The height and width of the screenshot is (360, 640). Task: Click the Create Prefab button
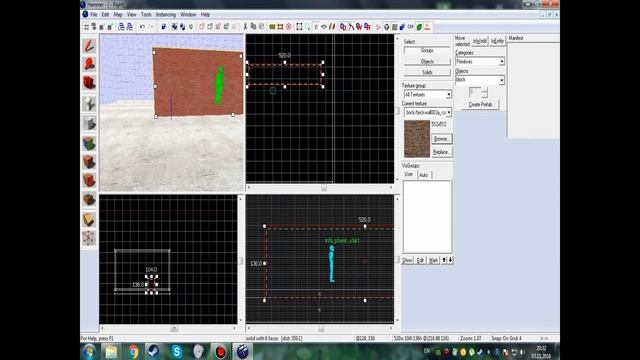480,104
